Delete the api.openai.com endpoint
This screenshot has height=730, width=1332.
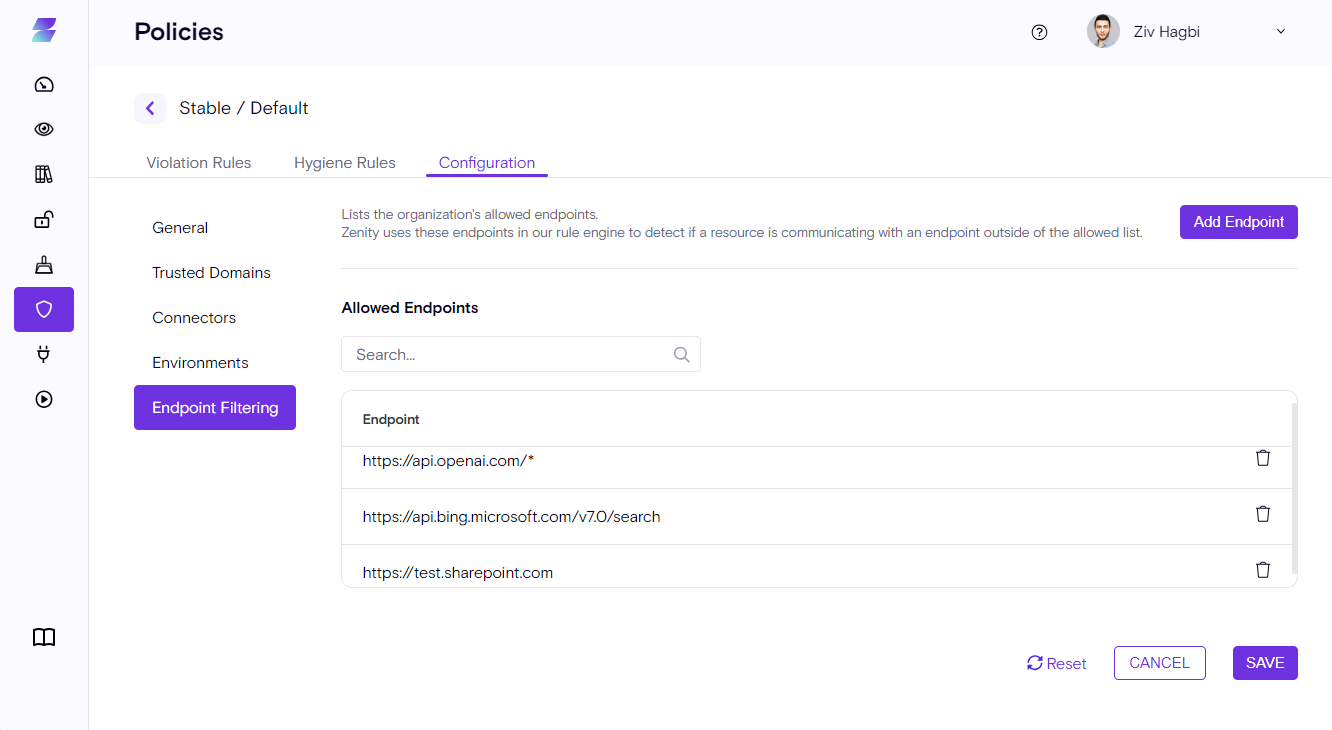coord(1263,458)
